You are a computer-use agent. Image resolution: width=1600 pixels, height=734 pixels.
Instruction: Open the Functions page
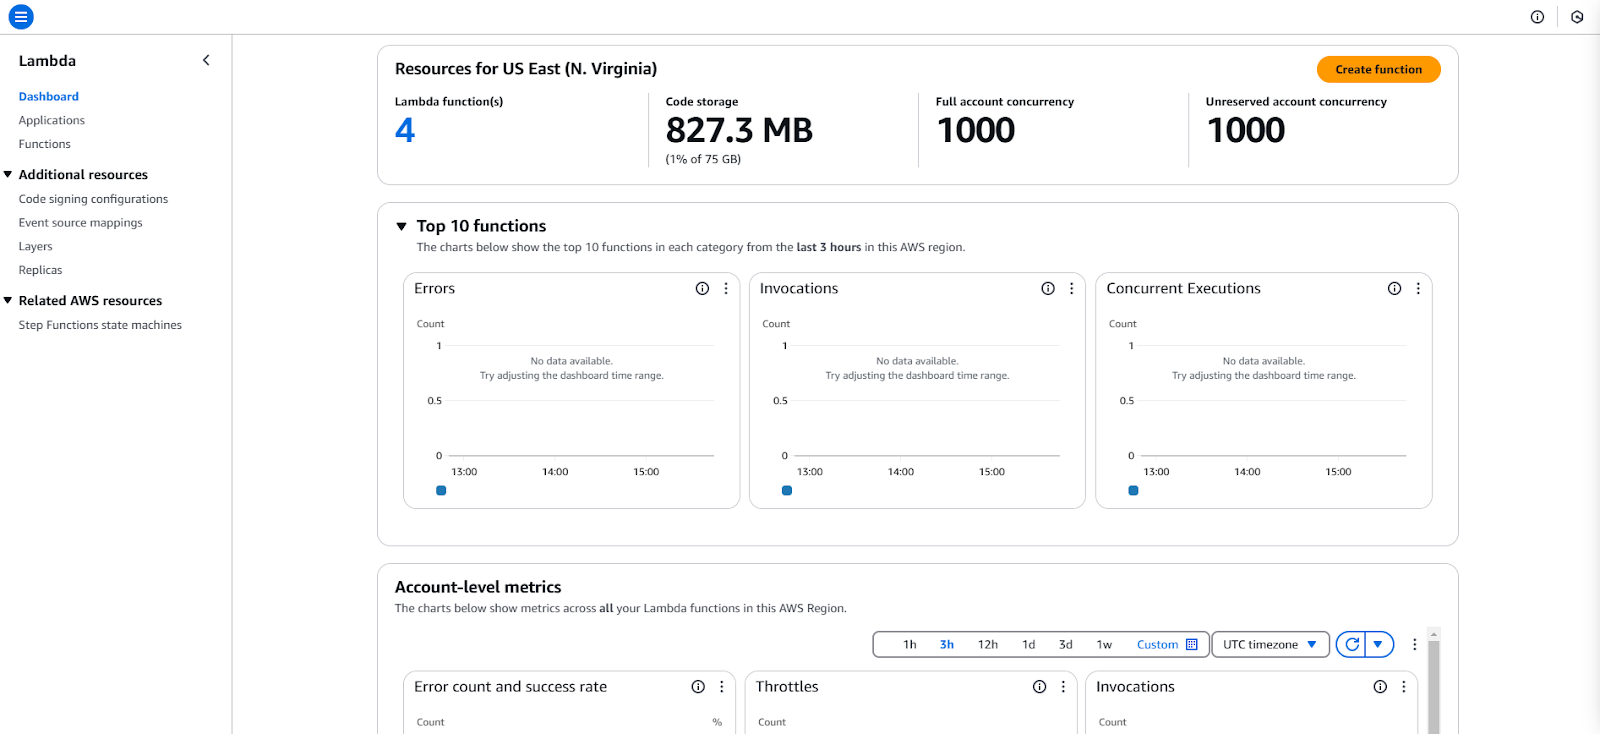coord(44,145)
